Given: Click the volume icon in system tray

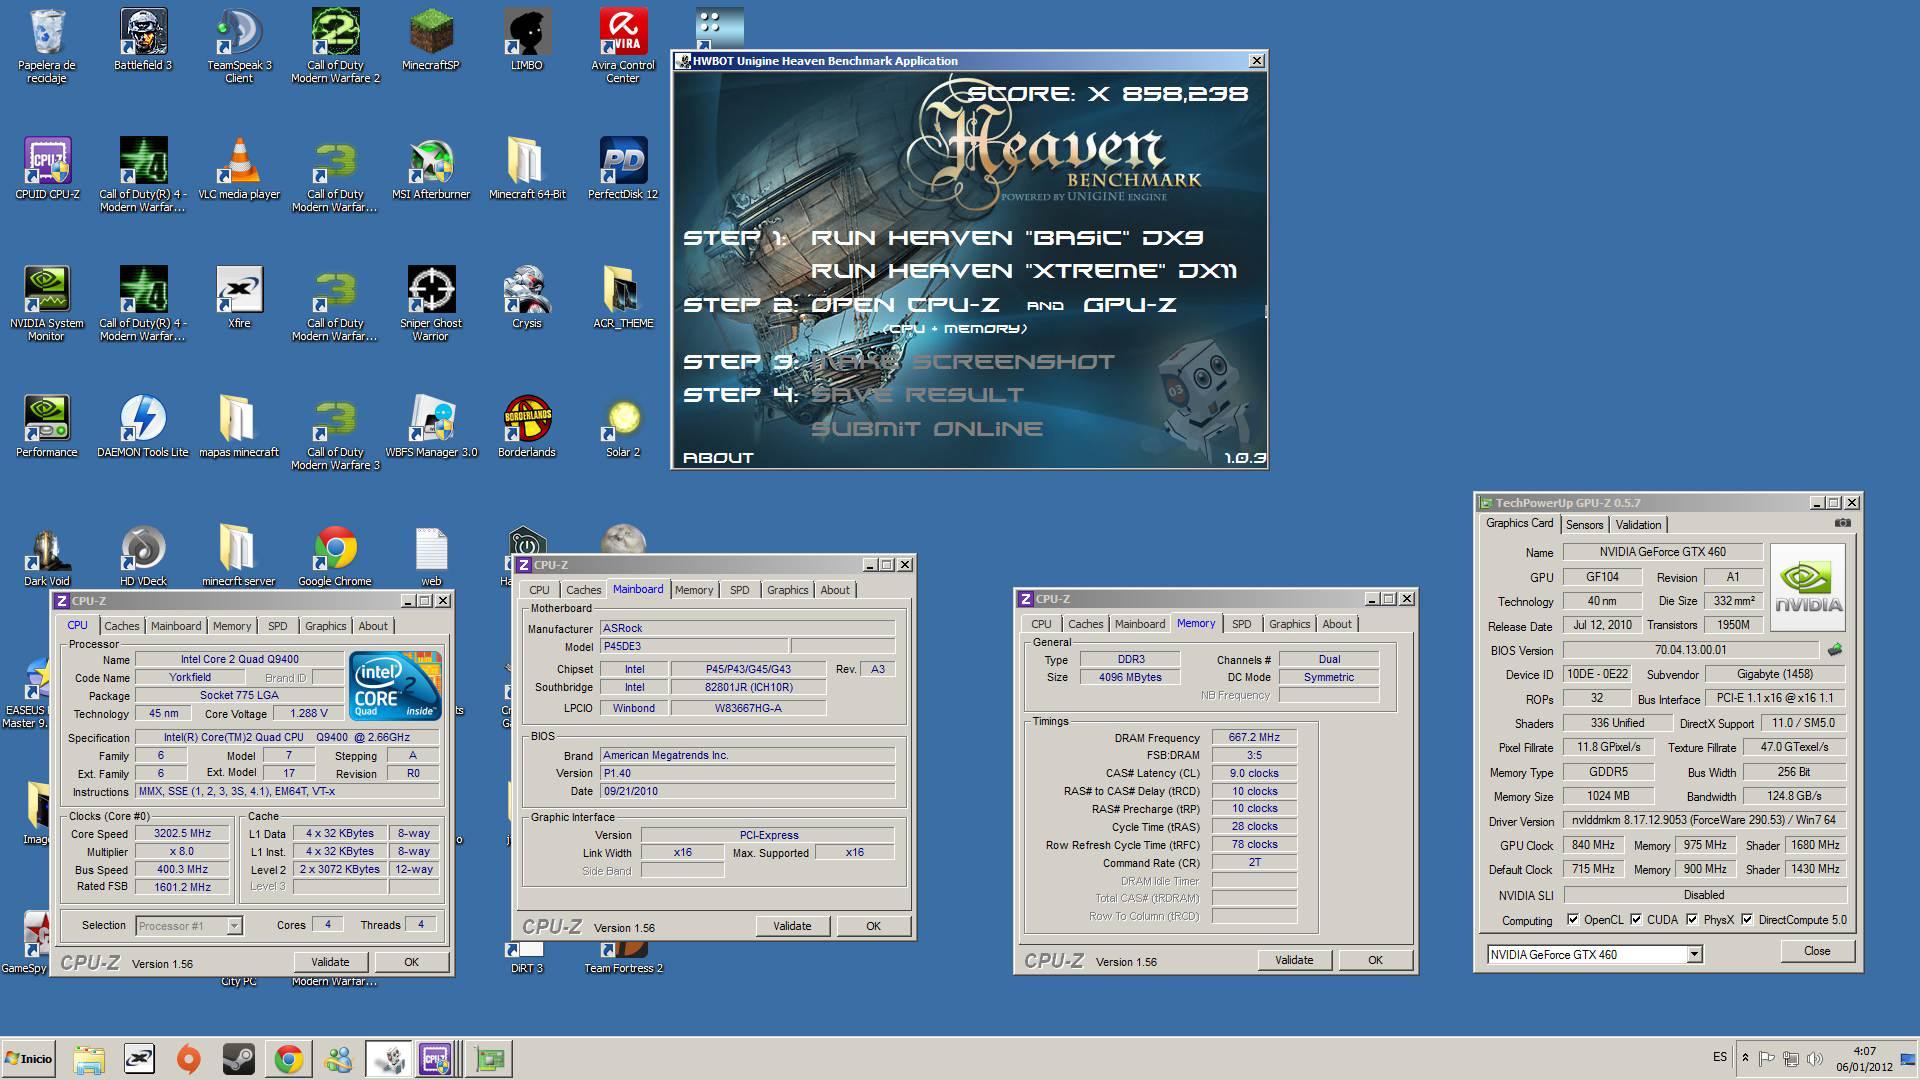Looking at the screenshot, I should click(x=1814, y=1059).
